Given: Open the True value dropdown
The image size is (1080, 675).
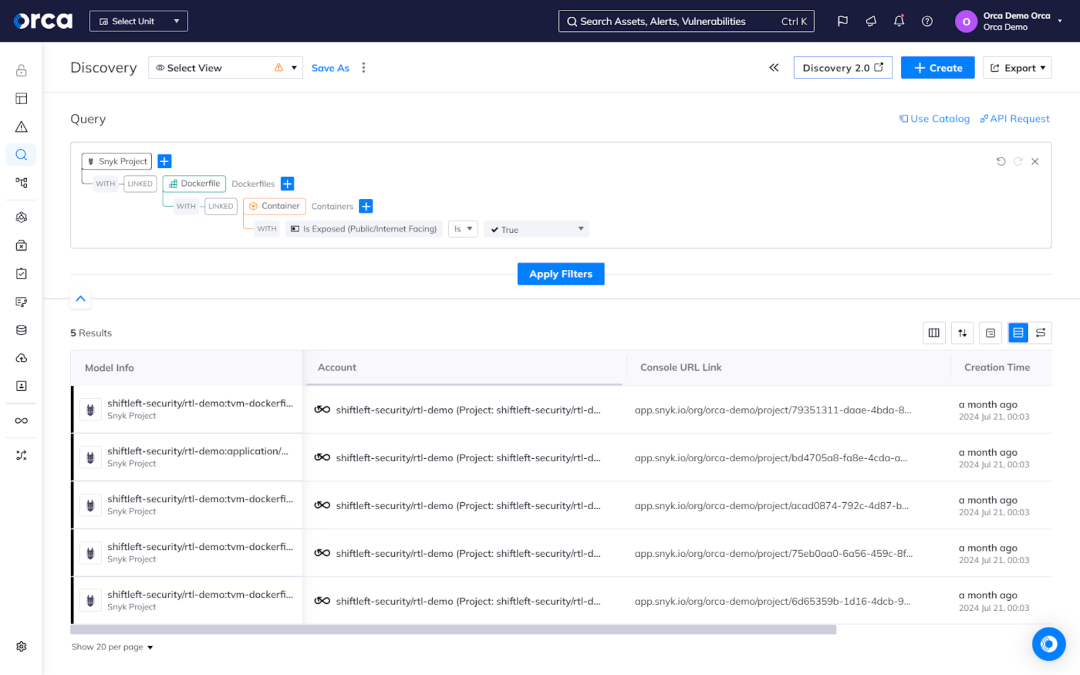Looking at the screenshot, I should click(537, 229).
